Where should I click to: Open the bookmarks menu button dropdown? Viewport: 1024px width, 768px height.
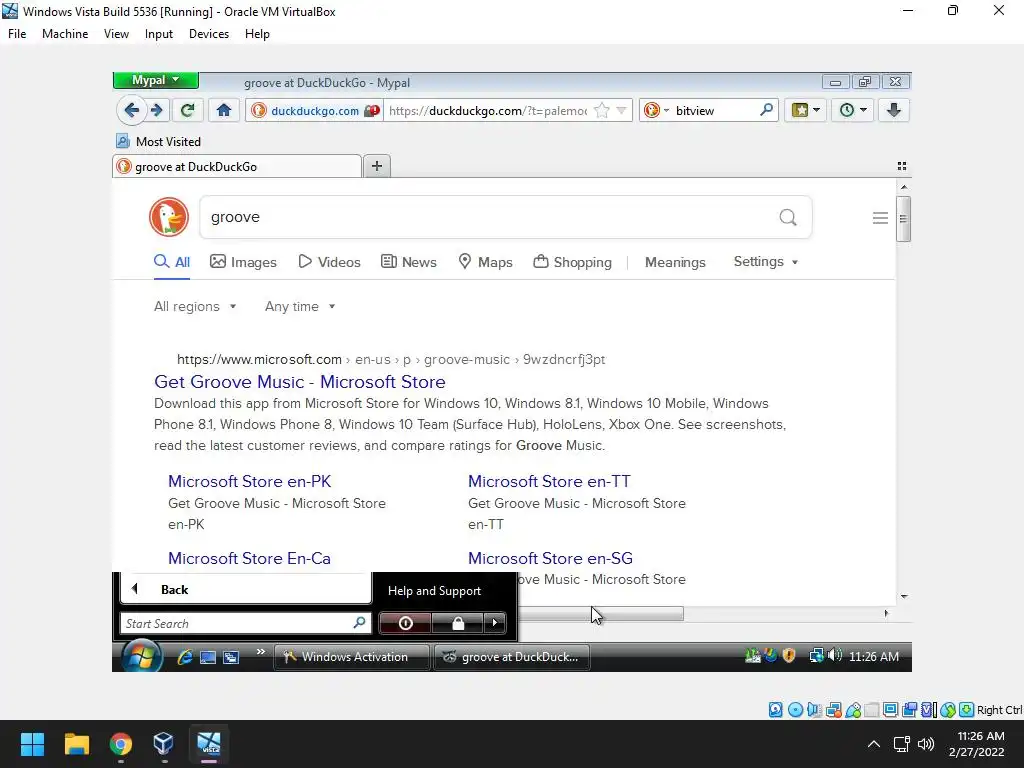point(805,110)
